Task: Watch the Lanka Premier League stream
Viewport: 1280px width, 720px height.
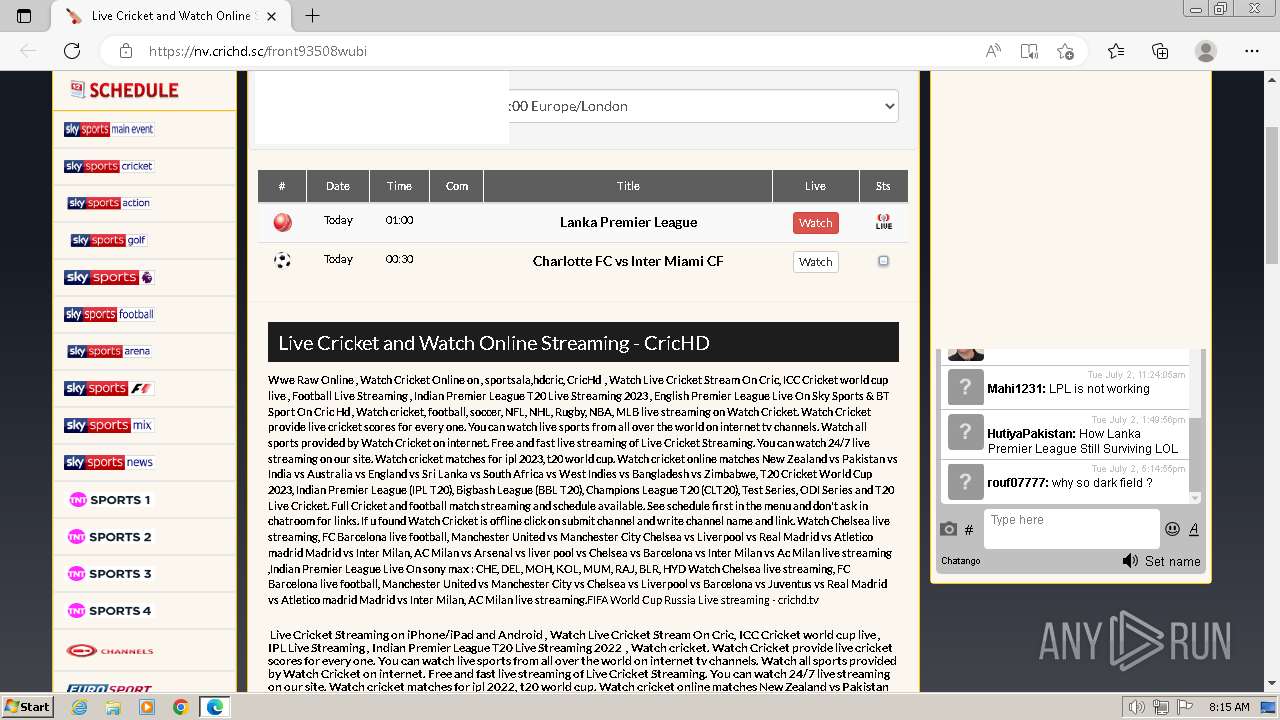Action: tap(815, 223)
